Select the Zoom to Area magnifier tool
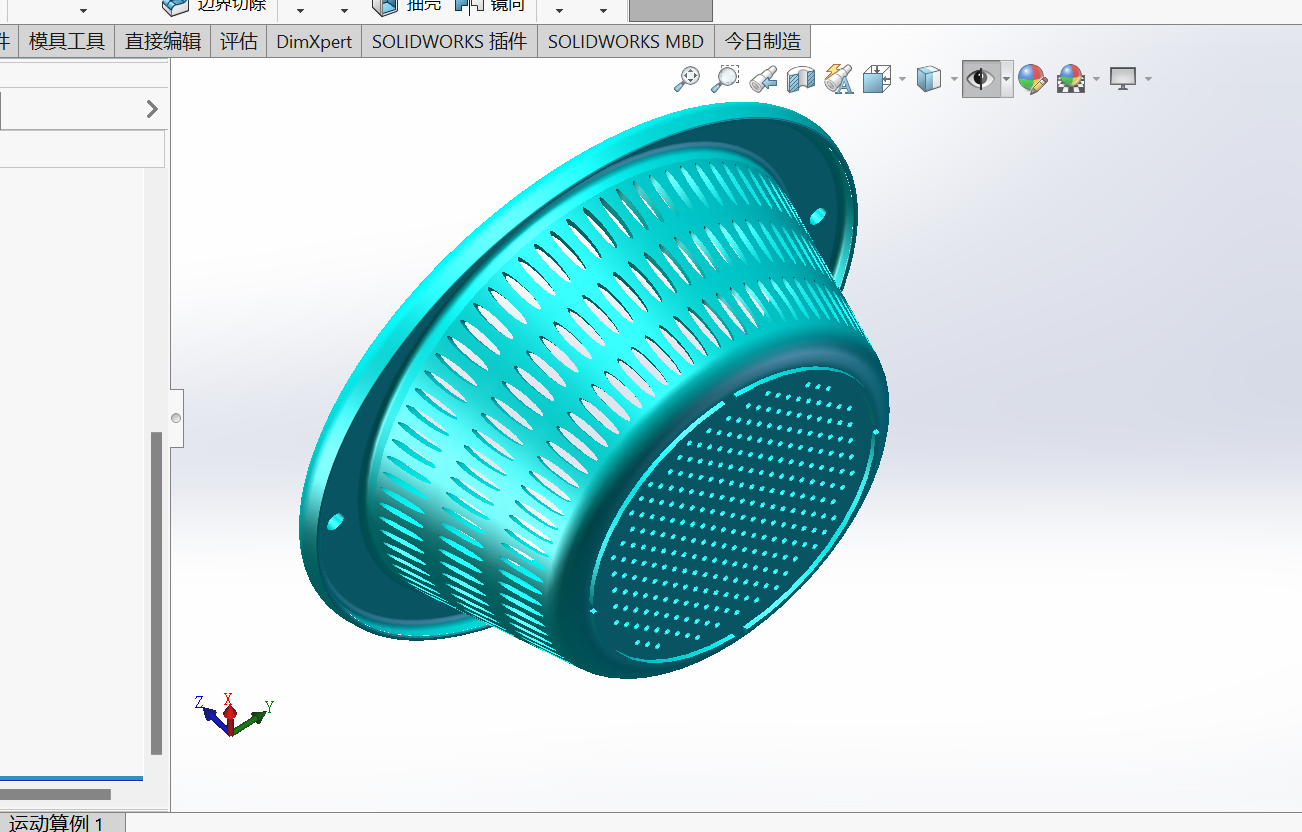 coord(724,79)
